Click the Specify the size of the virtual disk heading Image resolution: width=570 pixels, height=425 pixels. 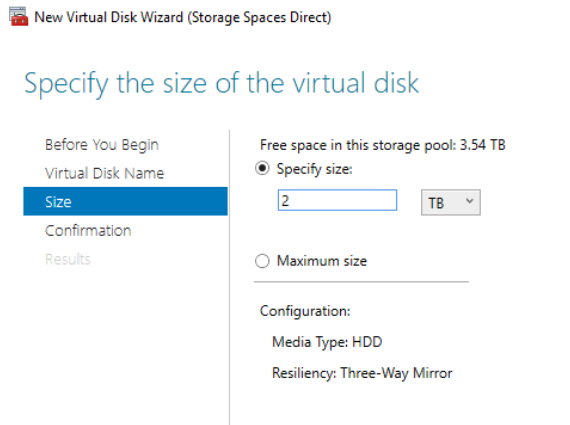point(221,84)
